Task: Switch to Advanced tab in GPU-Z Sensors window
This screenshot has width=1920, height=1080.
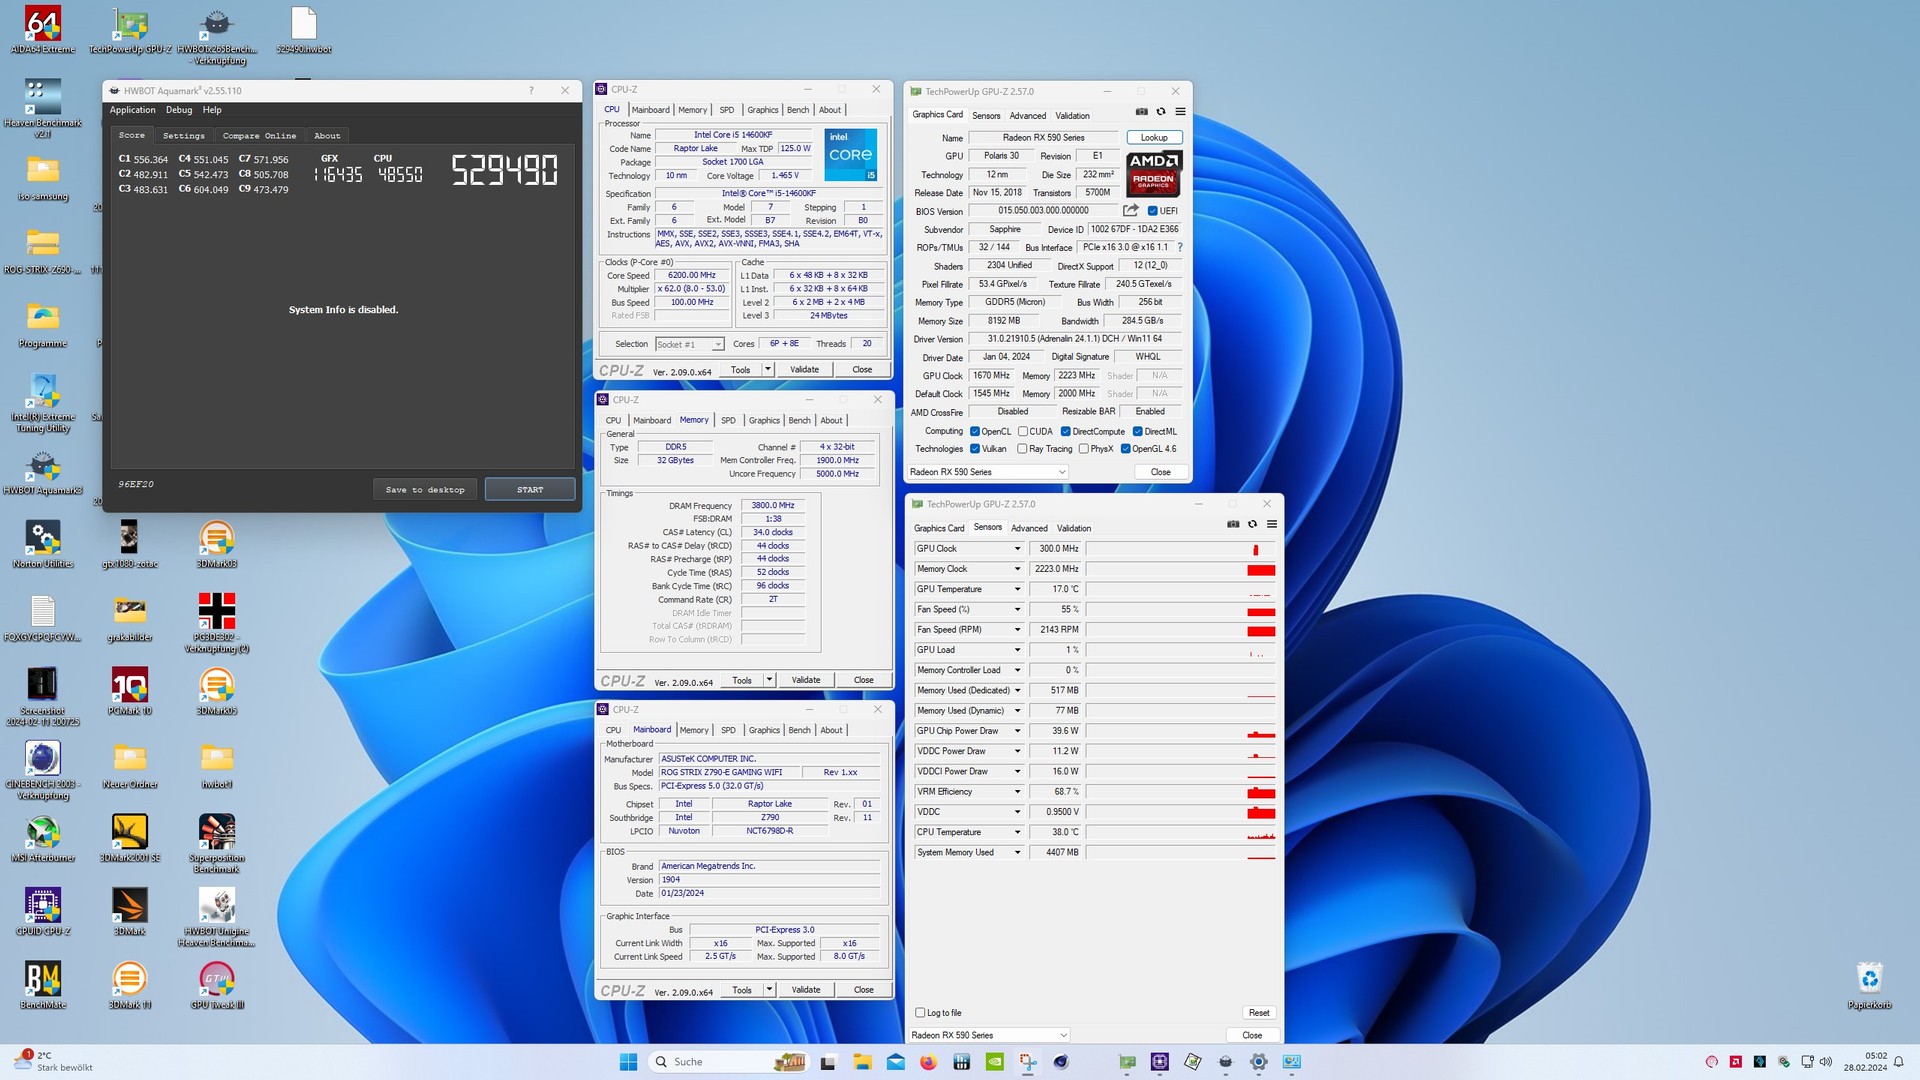Action: (x=1029, y=528)
